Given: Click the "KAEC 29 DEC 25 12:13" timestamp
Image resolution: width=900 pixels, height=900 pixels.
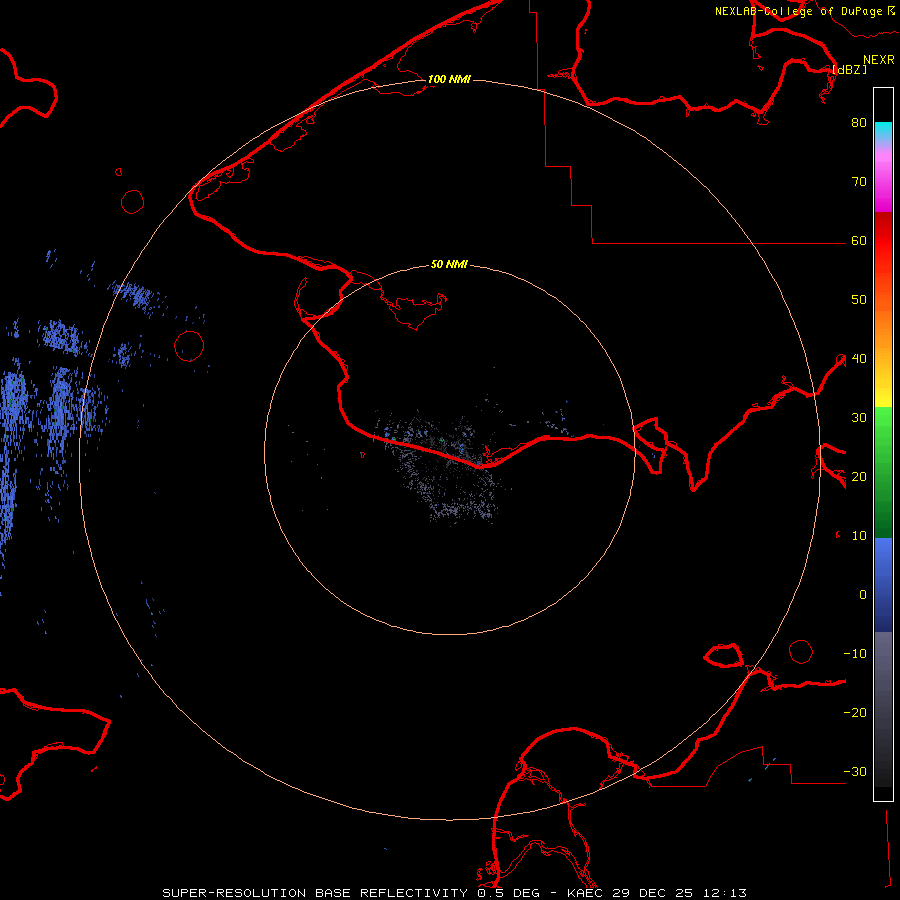Looking at the screenshot, I should pyautogui.click(x=657, y=893).
